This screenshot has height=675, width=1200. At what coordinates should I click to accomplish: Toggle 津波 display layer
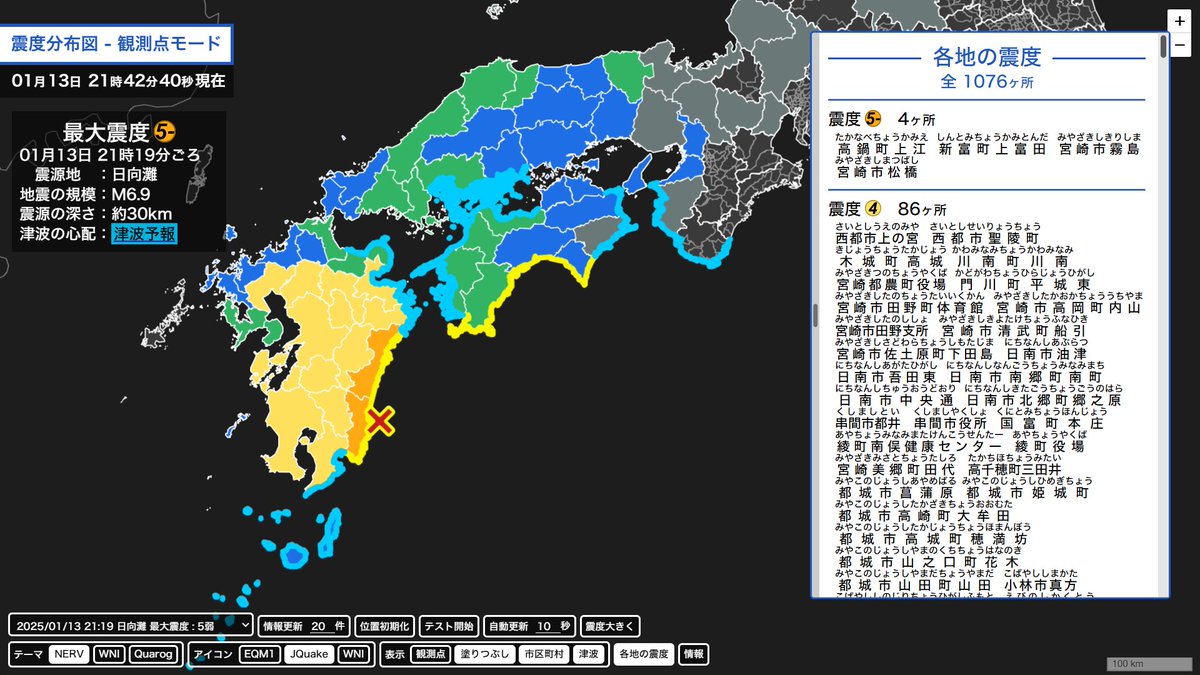[589, 655]
